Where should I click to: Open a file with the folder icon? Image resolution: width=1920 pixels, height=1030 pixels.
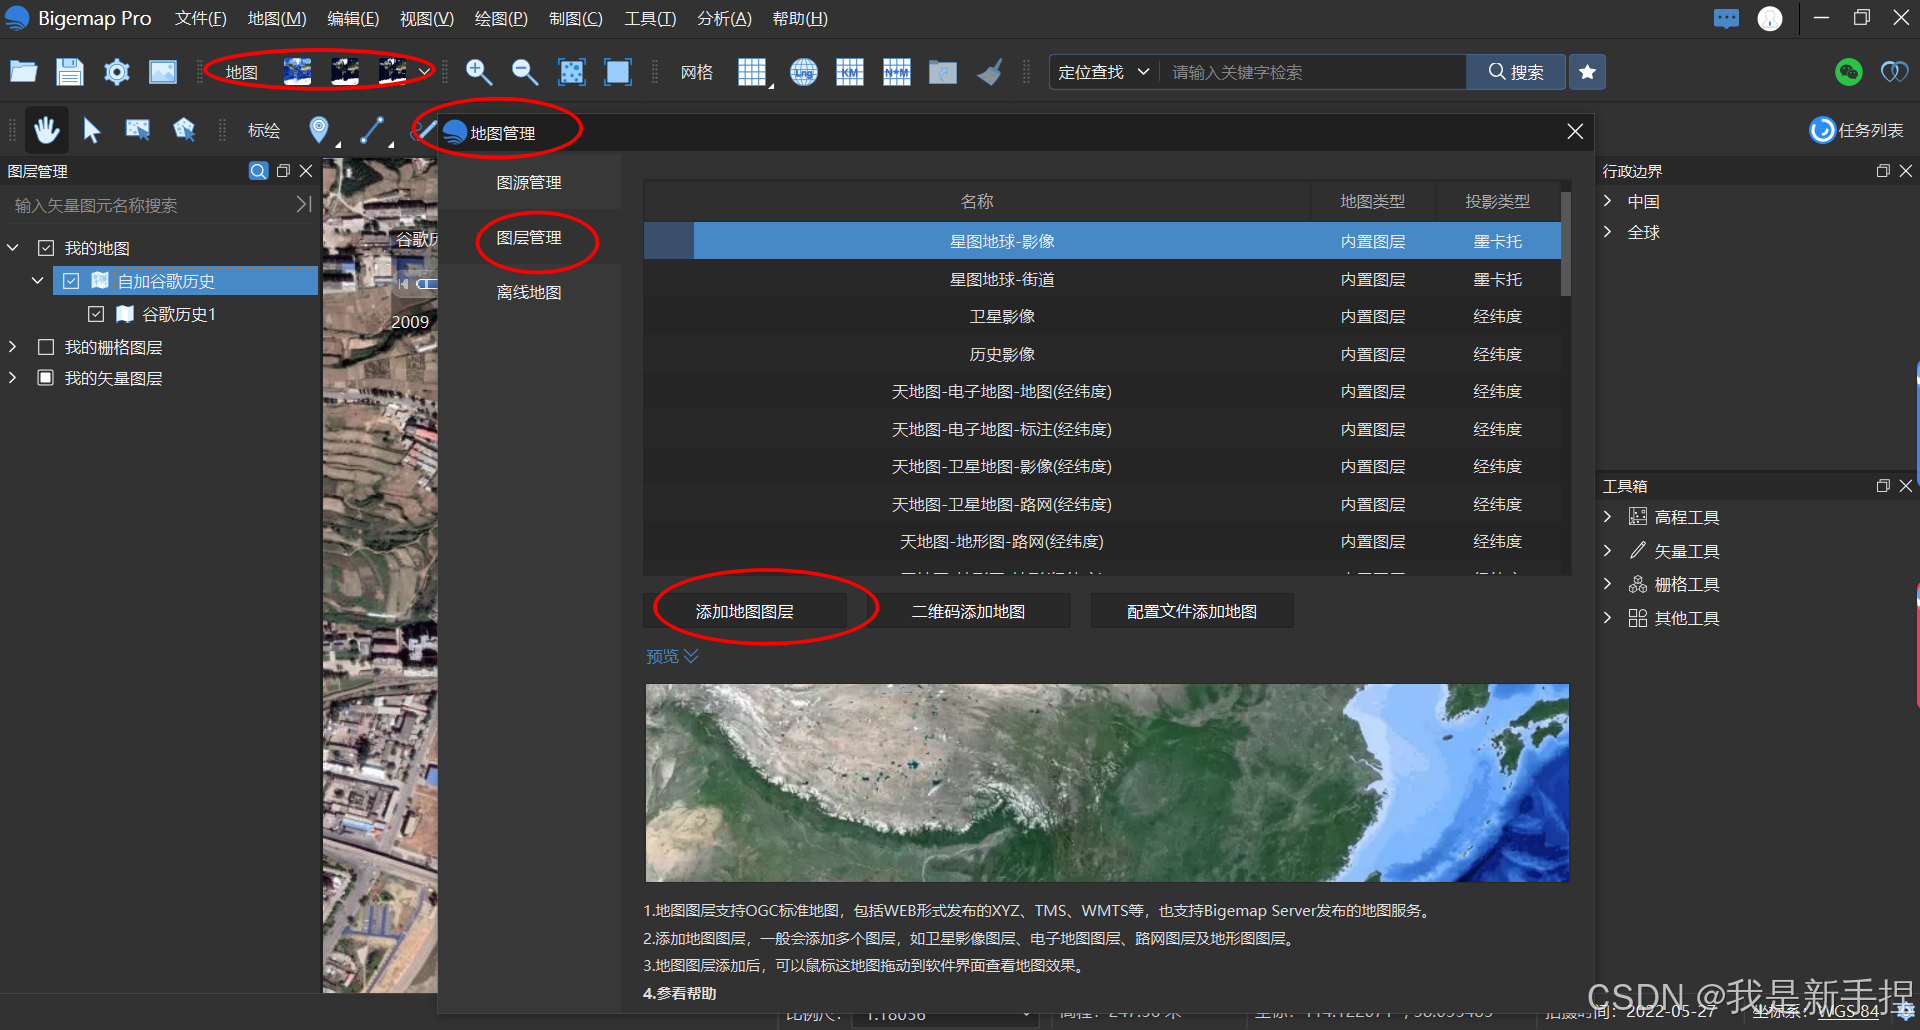(23, 71)
